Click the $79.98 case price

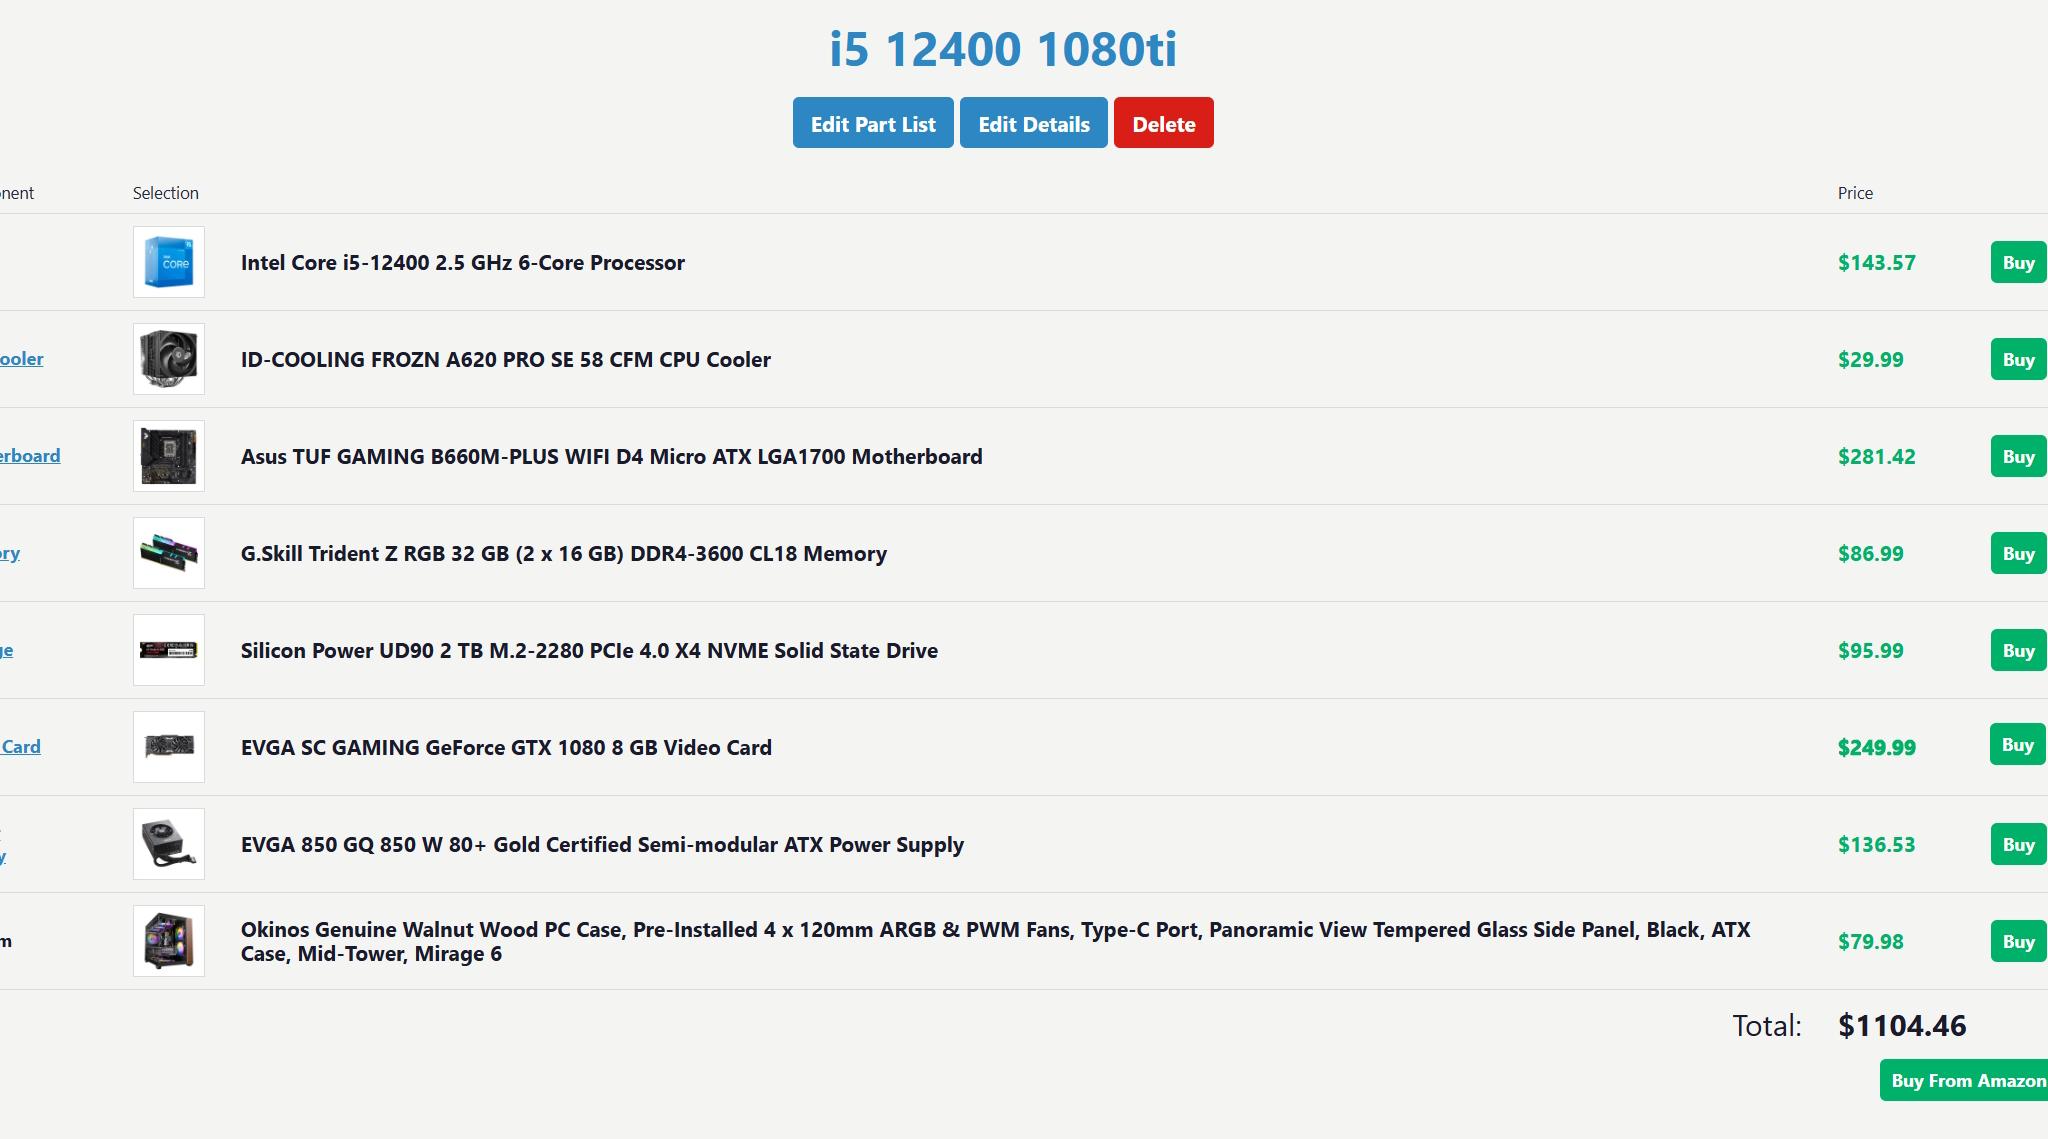(x=1871, y=941)
